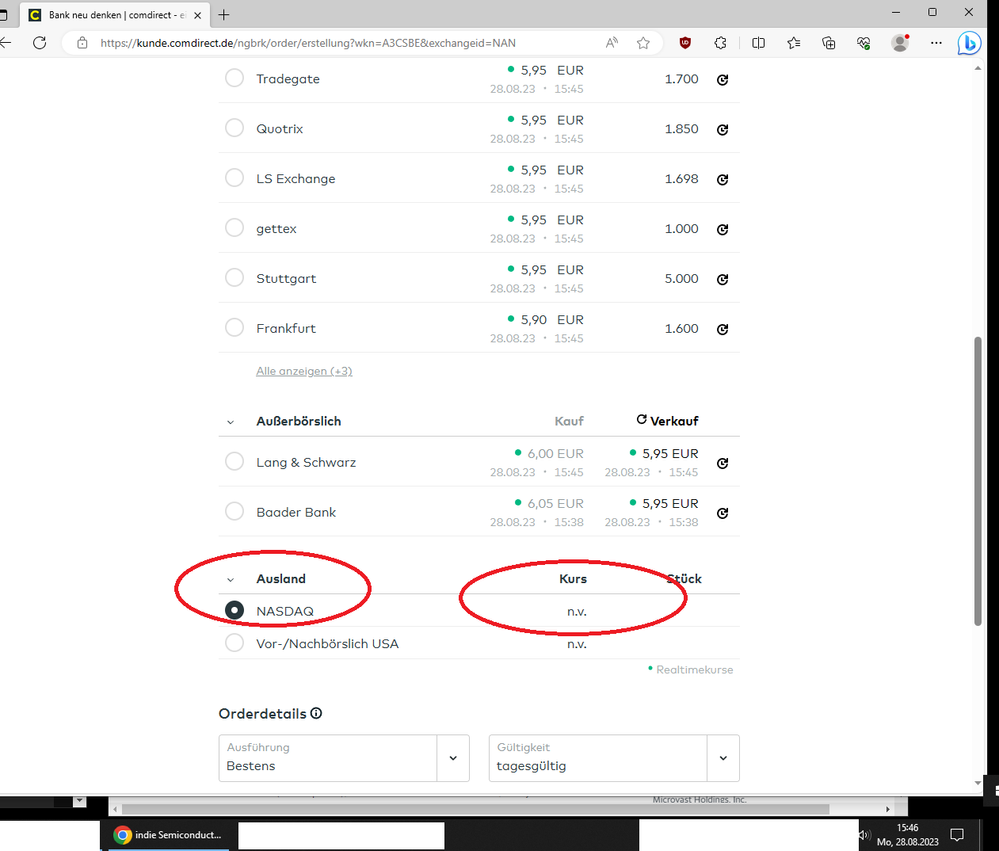Refresh the Stuttgart quote
This screenshot has width=999, height=851.
click(x=722, y=279)
